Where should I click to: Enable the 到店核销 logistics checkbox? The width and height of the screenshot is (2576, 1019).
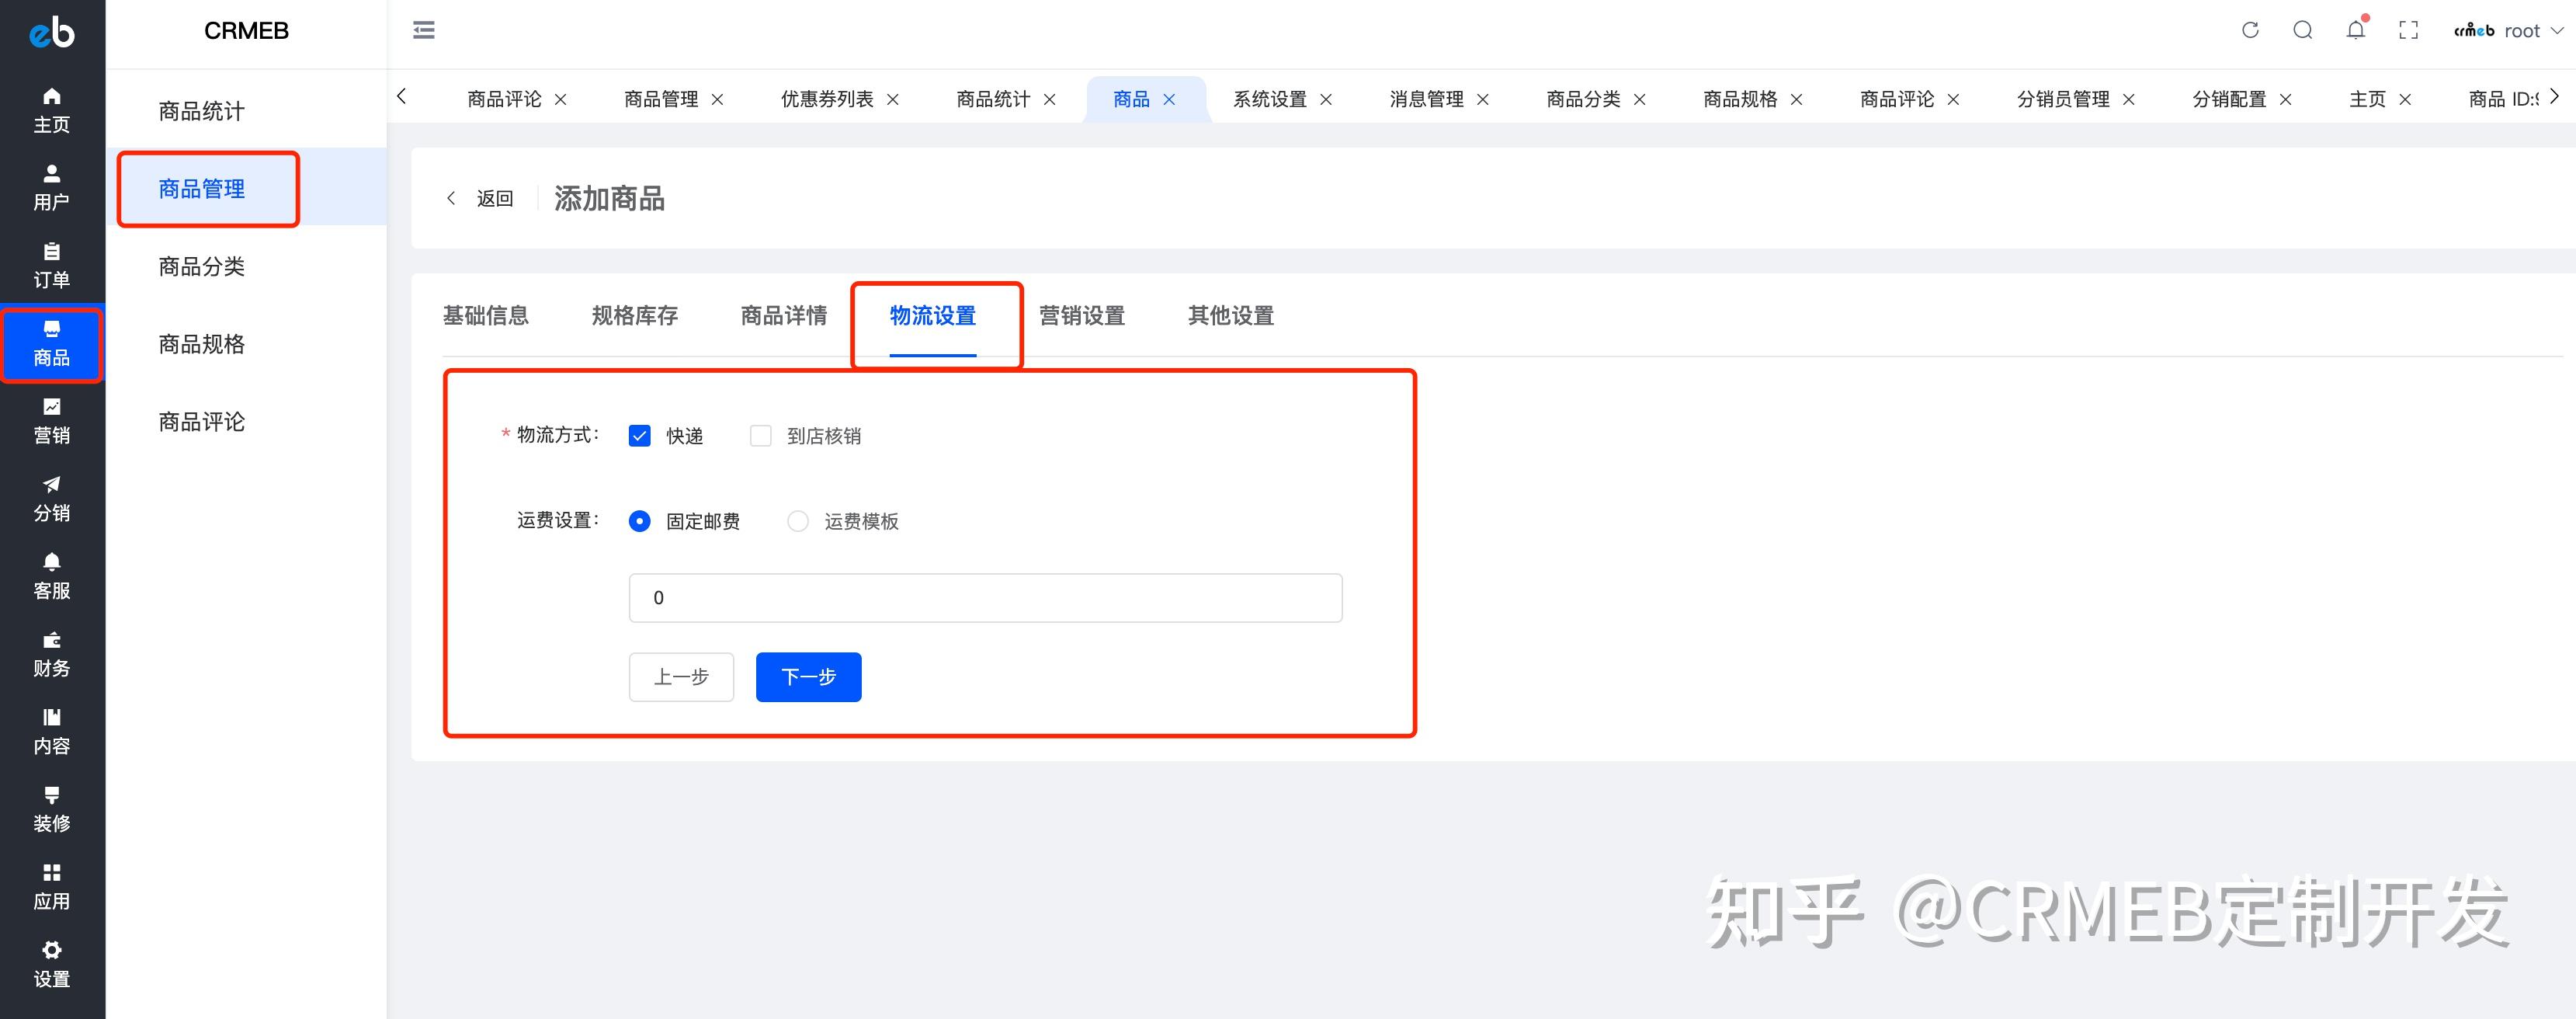[760, 435]
